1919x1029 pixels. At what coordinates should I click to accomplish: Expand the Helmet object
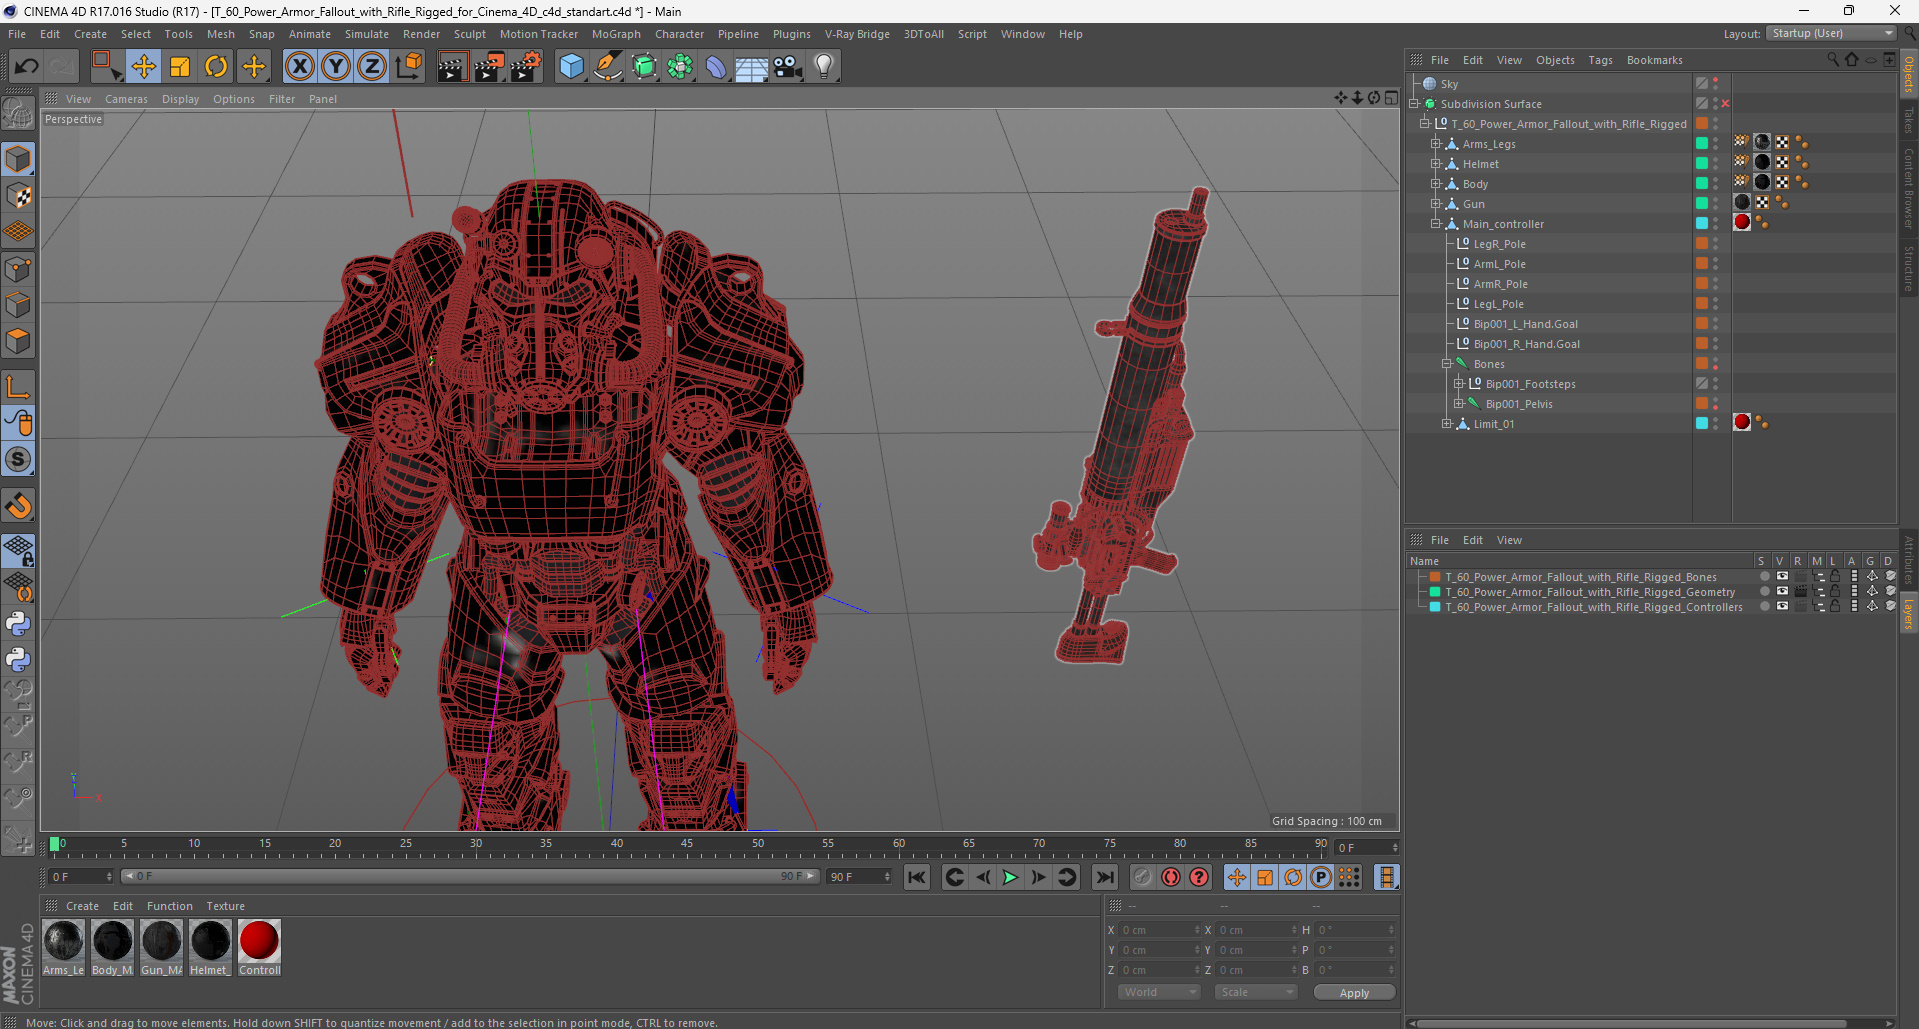(1436, 164)
